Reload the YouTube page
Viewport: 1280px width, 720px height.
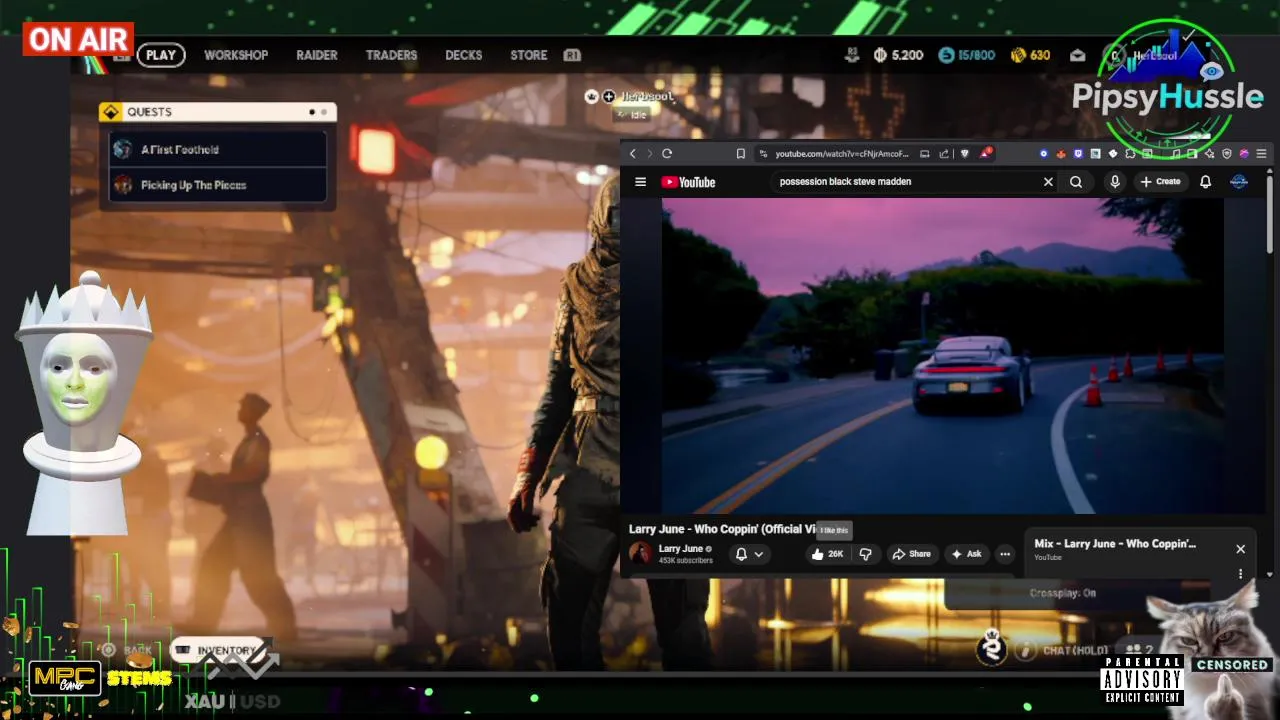pos(667,154)
